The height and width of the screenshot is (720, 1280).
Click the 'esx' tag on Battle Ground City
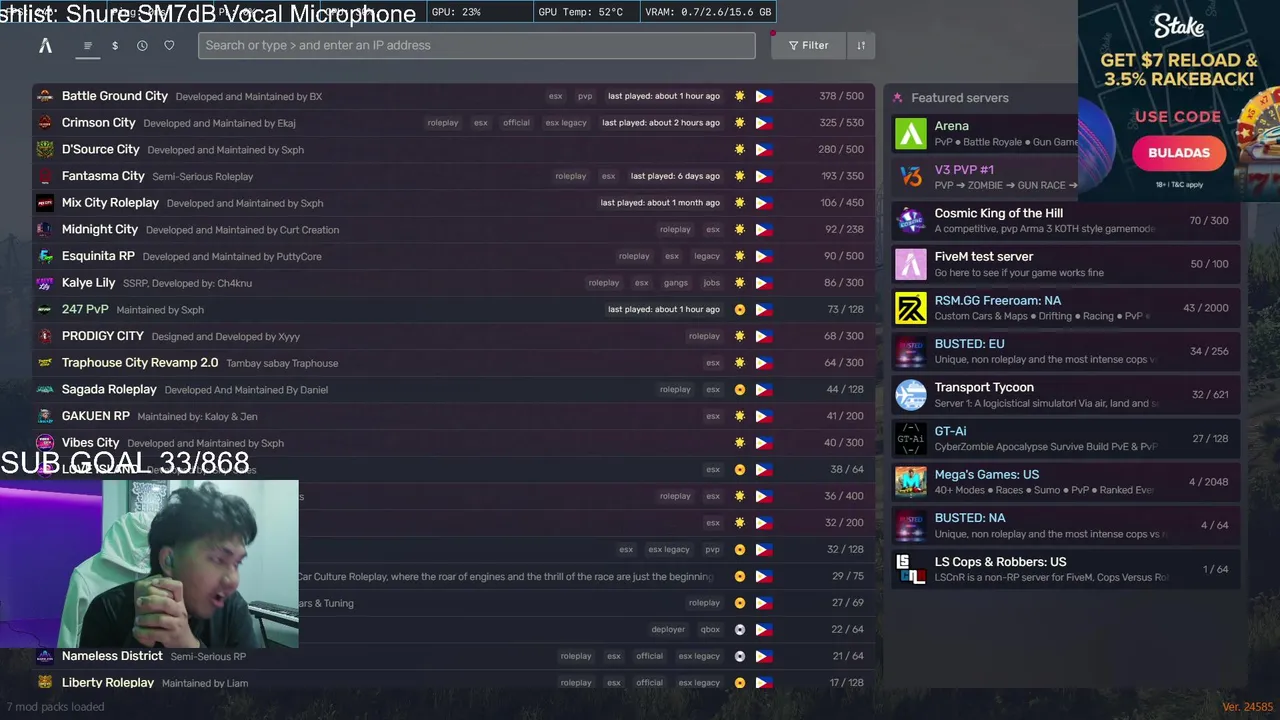(555, 96)
